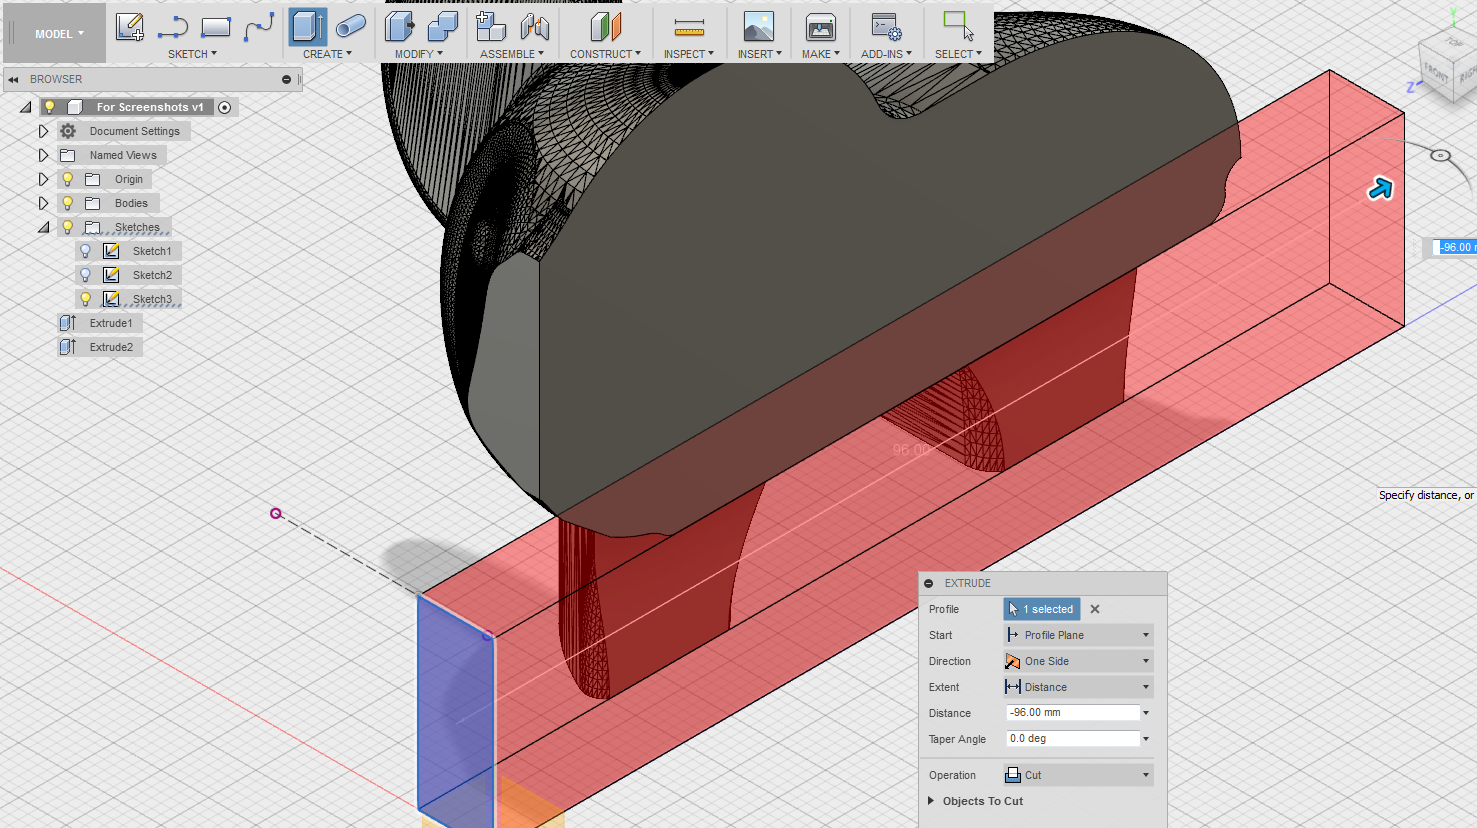Toggle Bodies folder visibility lightbulb
The width and height of the screenshot is (1477, 828).
[x=68, y=203]
